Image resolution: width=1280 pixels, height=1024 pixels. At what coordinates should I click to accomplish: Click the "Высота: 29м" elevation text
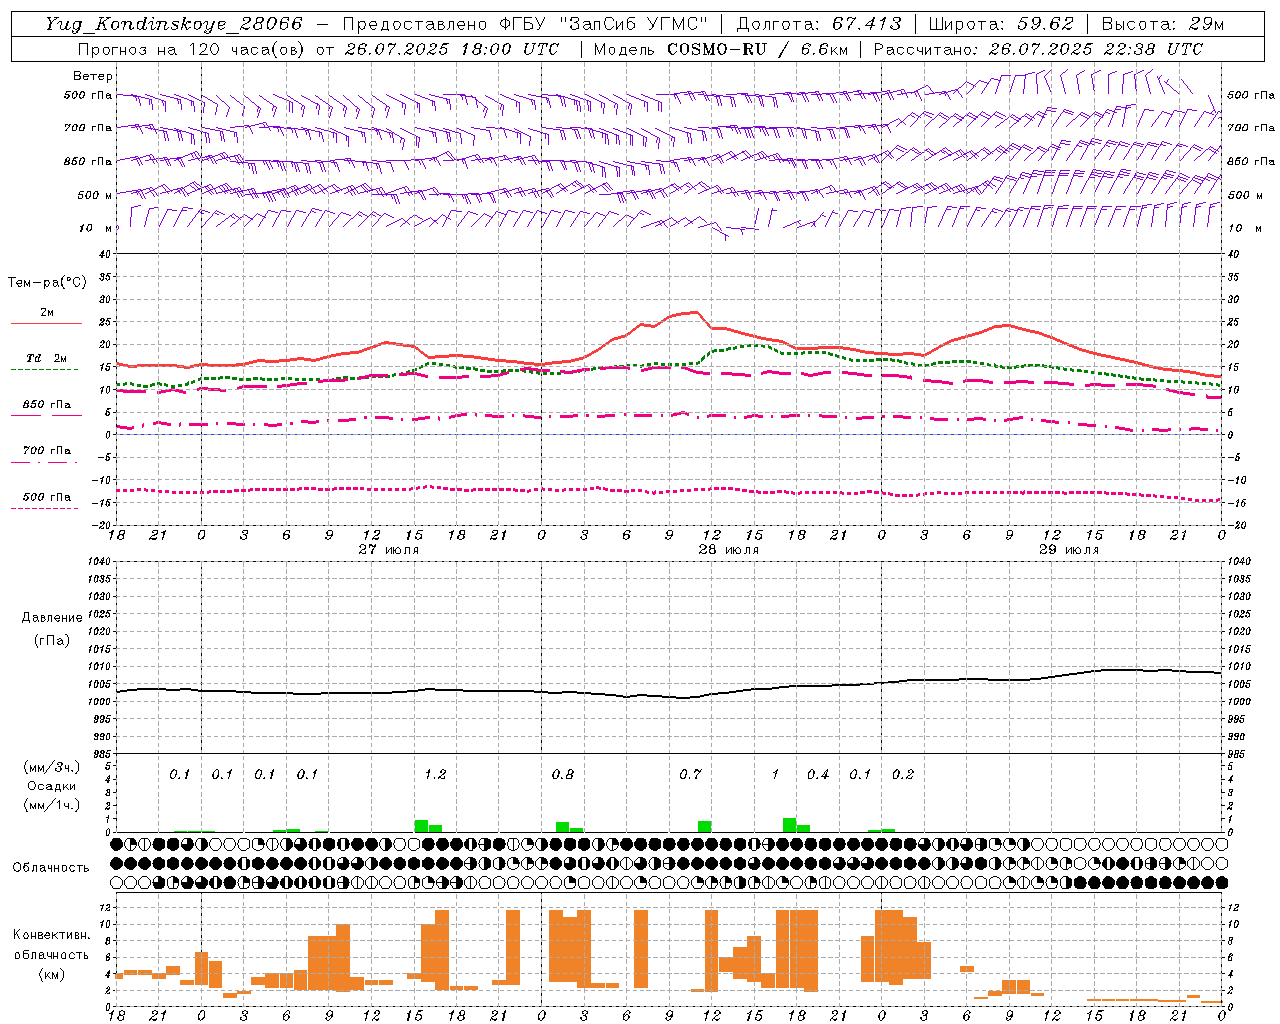[x=1162, y=24]
